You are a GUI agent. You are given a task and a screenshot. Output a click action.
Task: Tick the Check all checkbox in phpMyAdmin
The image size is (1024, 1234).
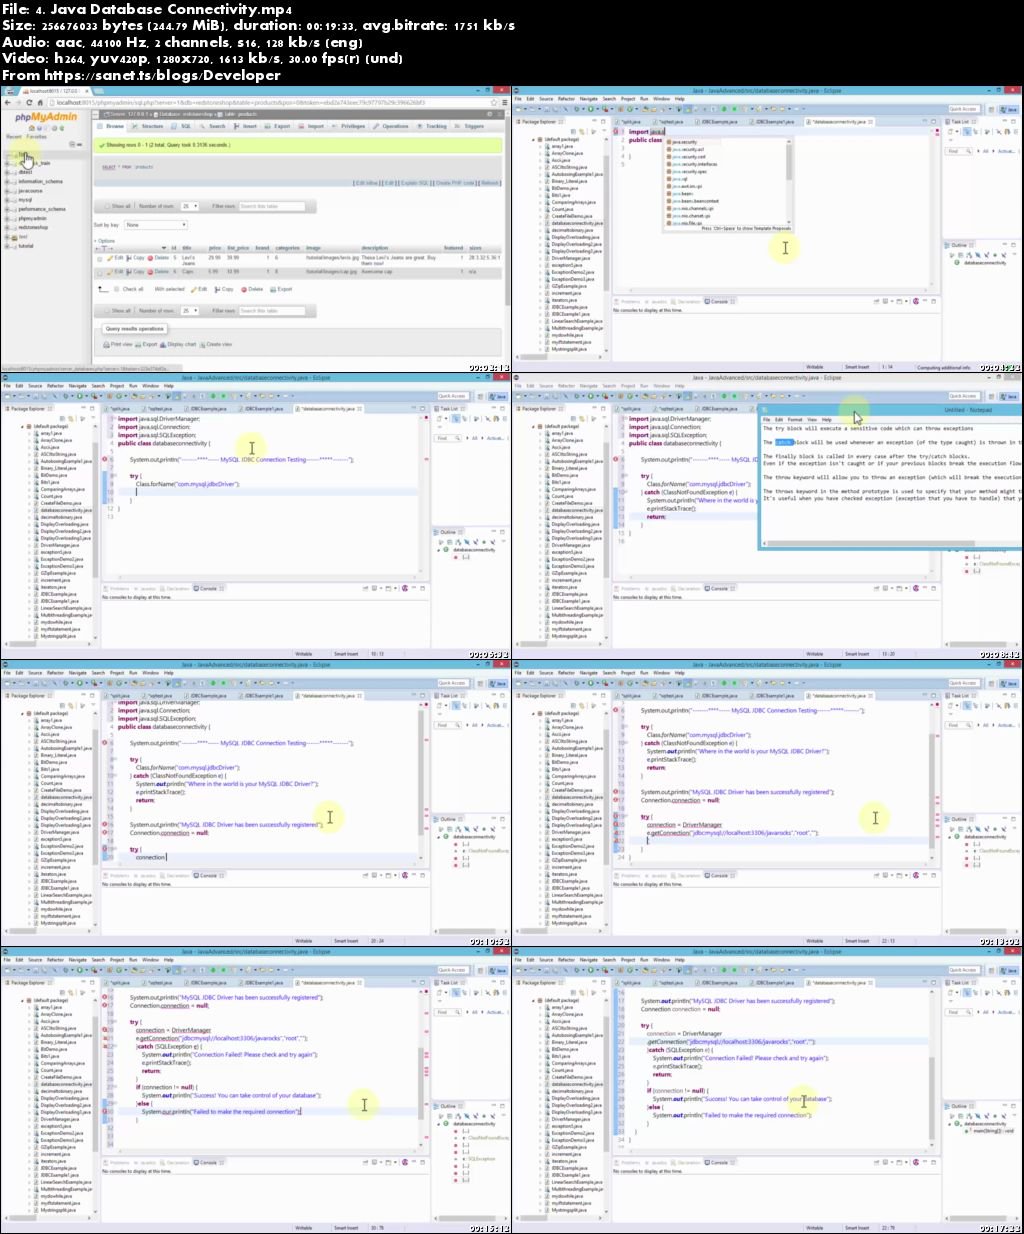click(x=117, y=289)
